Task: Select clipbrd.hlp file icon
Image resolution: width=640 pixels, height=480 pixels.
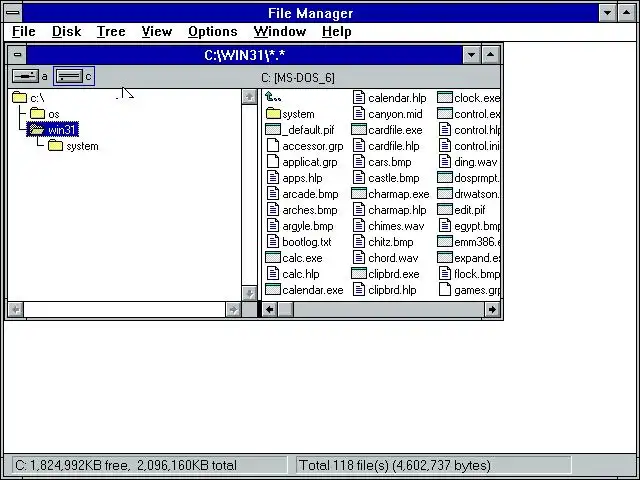Action: coord(359,290)
